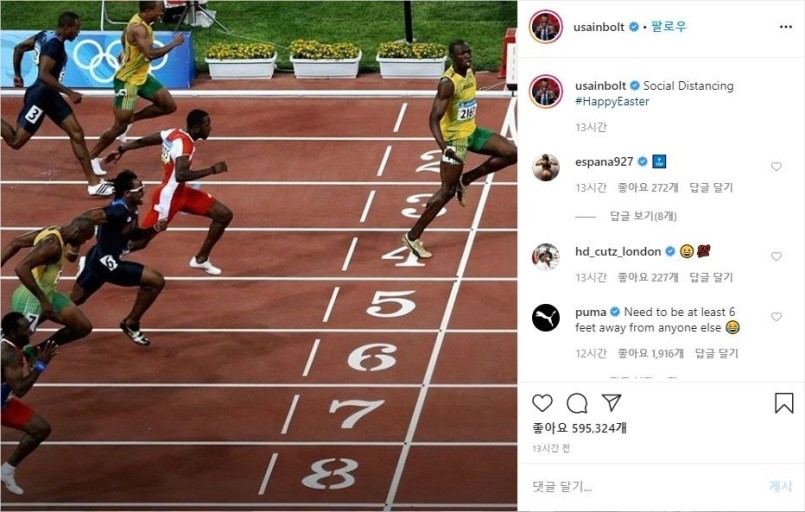Open puma's profile avatar
The height and width of the screenshot is (512, 805).
coord(546,318)
